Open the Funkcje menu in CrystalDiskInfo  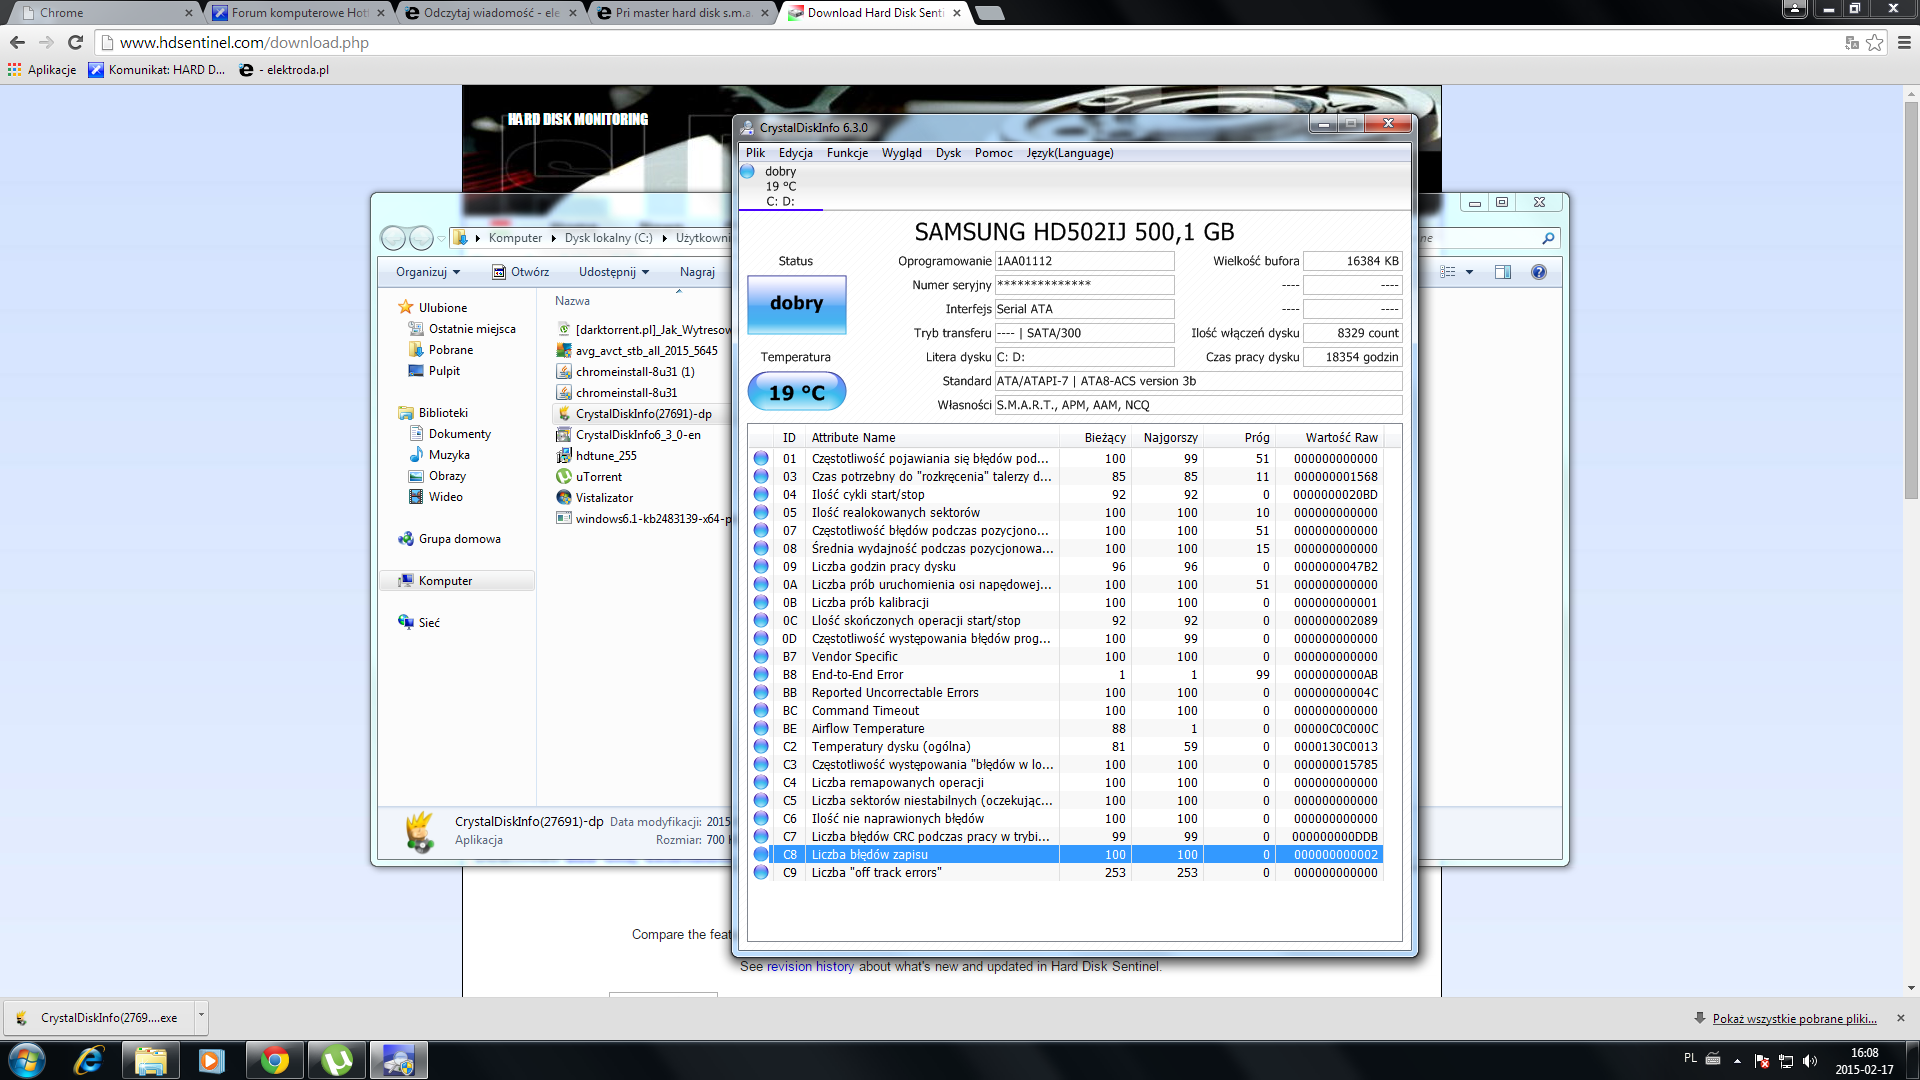pyautogui.click(x=847, y=153)
